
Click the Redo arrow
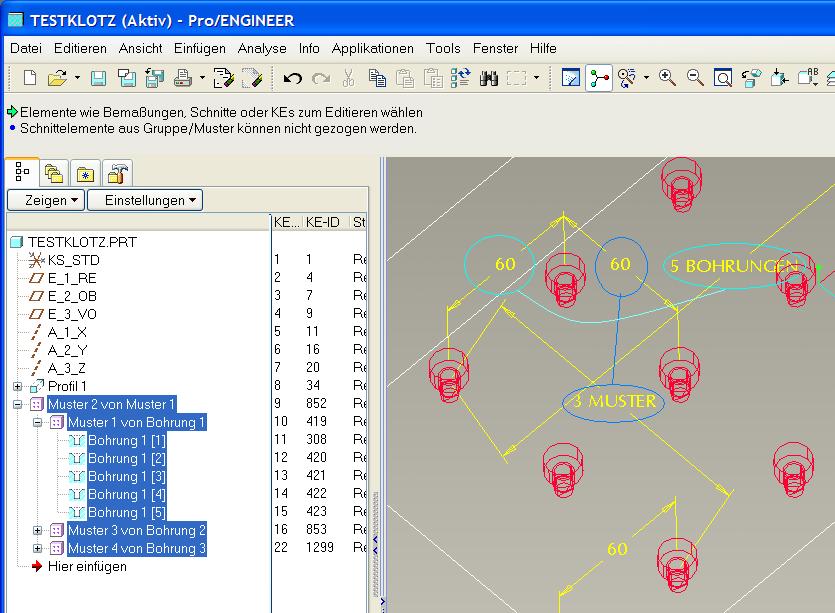[x=321, y=79]
